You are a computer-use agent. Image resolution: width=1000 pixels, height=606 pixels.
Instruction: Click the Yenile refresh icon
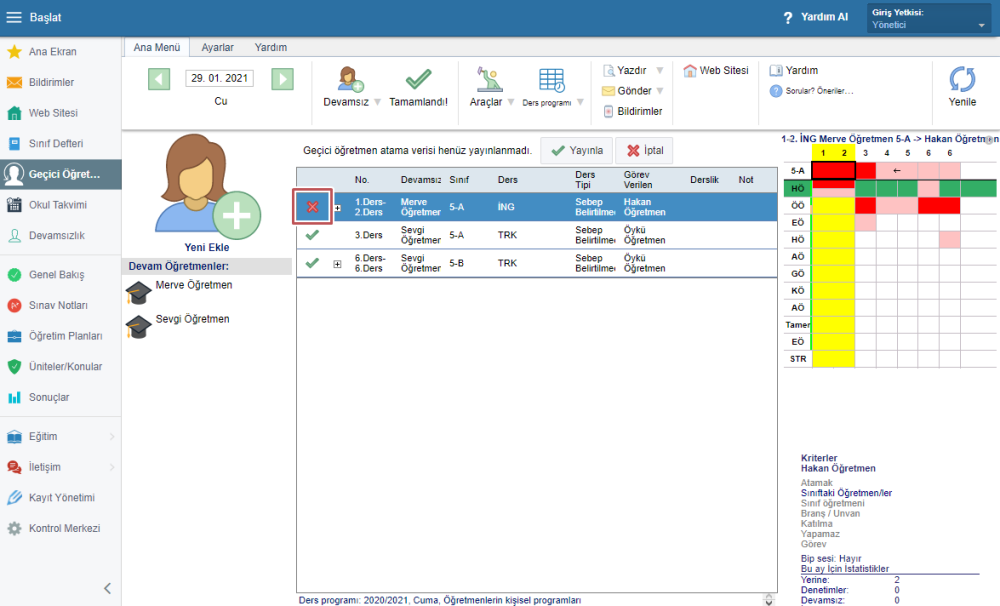pos(962,80)
